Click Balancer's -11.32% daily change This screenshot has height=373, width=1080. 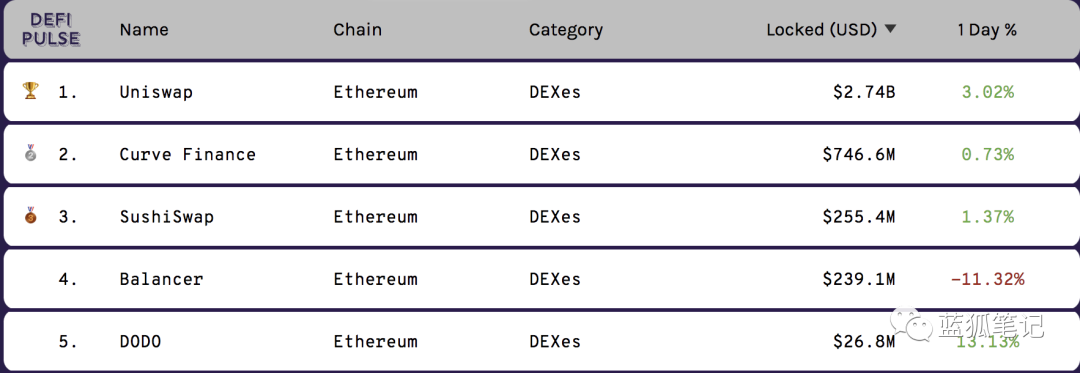click(987, 279)
